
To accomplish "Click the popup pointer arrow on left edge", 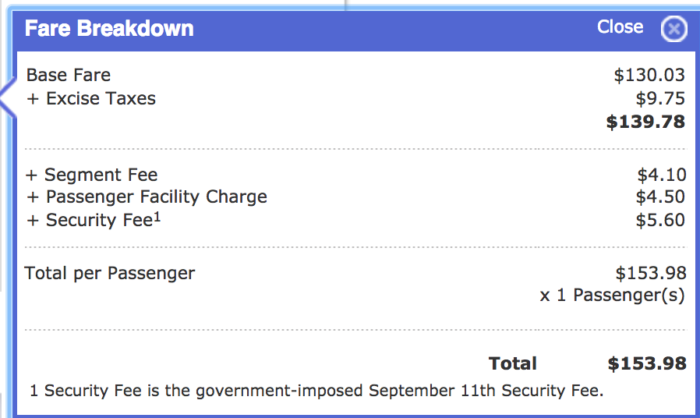I will coord(8,98).
